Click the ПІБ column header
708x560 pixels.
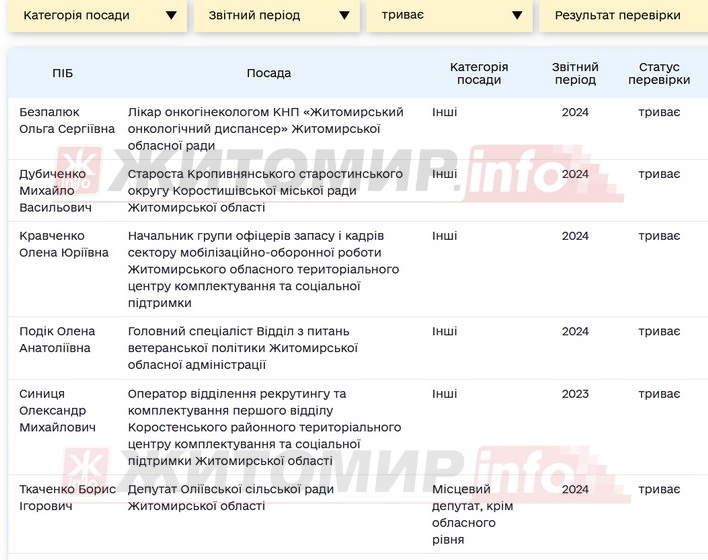tap(63, 73)
